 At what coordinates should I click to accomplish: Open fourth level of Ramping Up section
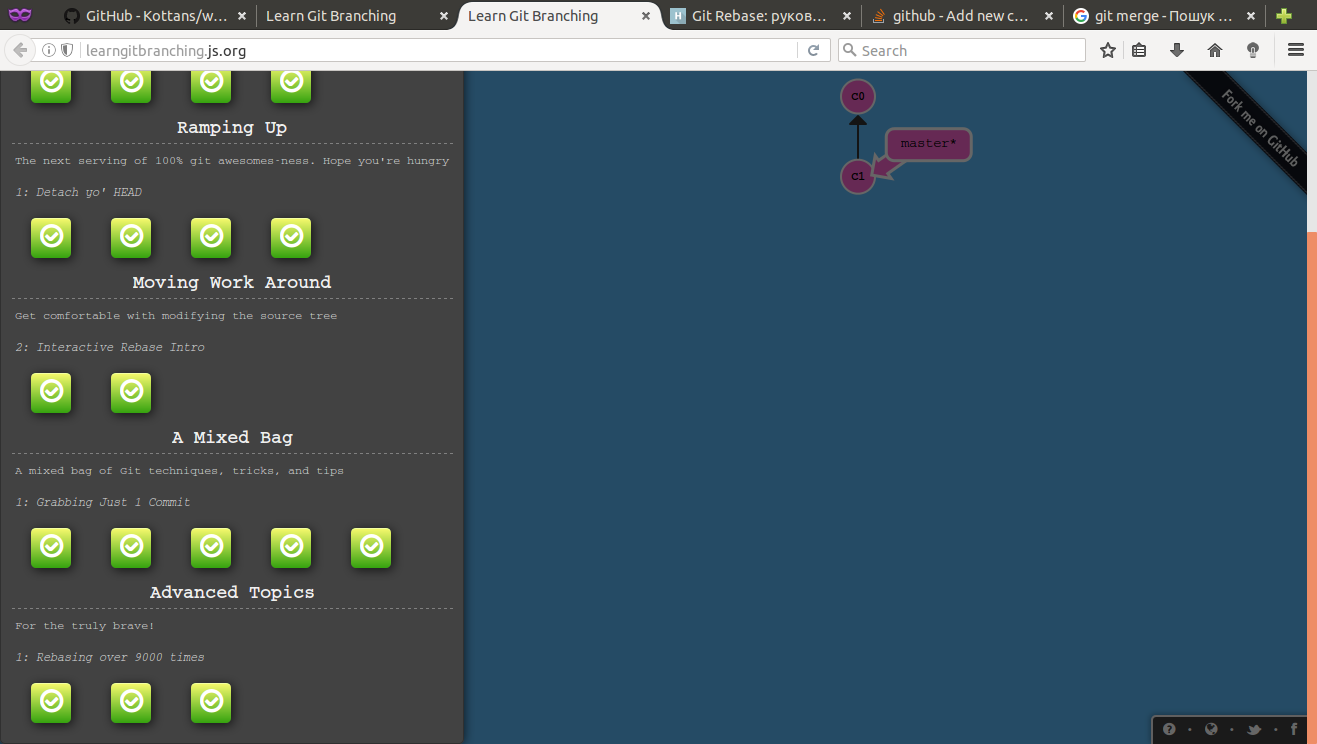point(291,237)
